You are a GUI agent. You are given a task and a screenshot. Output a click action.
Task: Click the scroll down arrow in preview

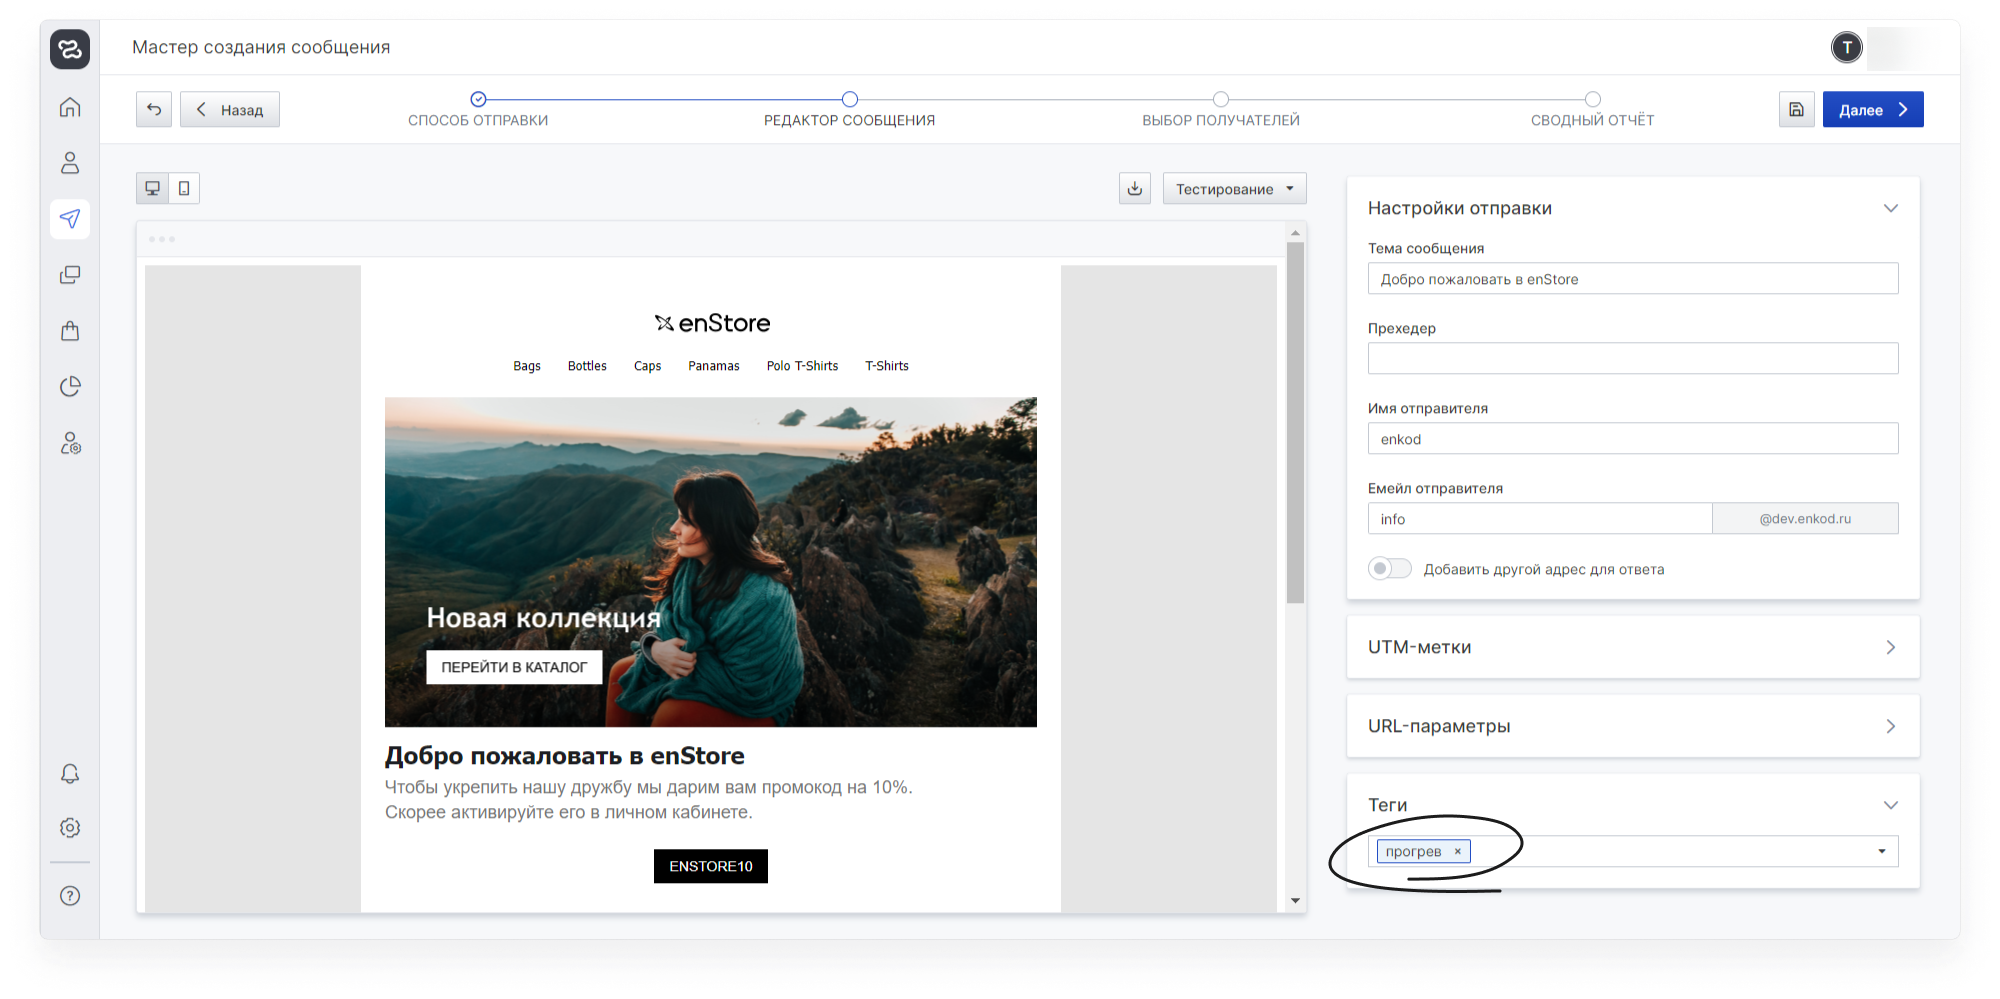click(1295, 901)
